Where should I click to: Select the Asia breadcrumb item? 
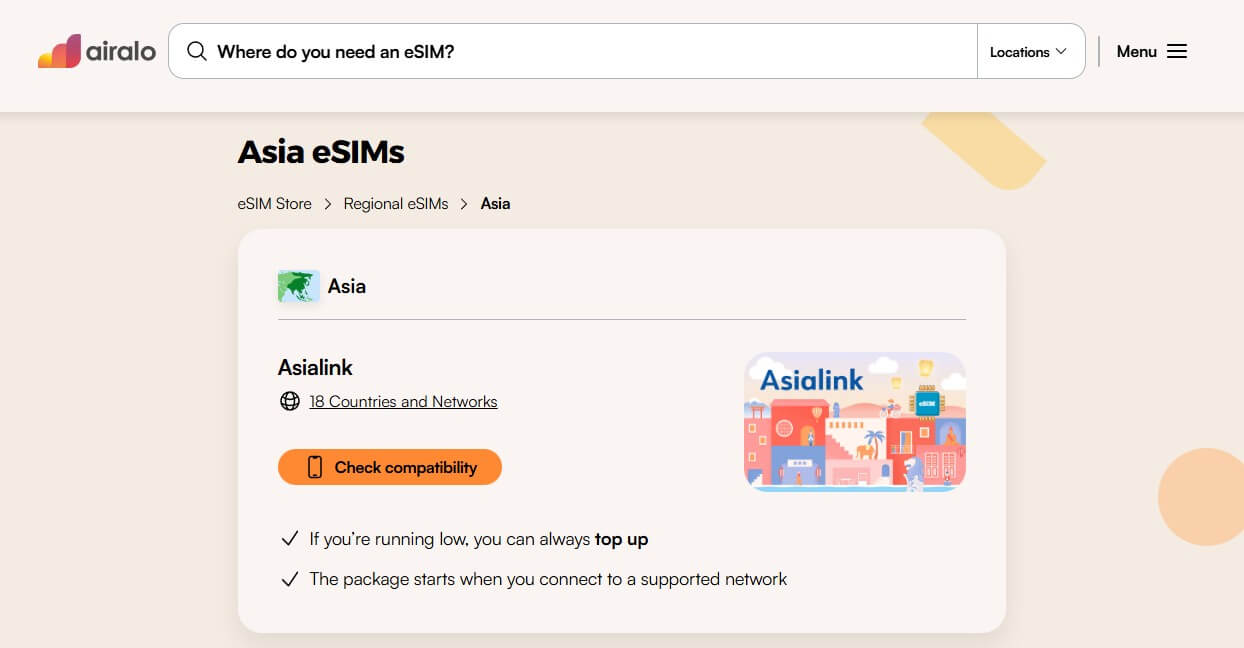pyautogui.click(x=495, y=203)
